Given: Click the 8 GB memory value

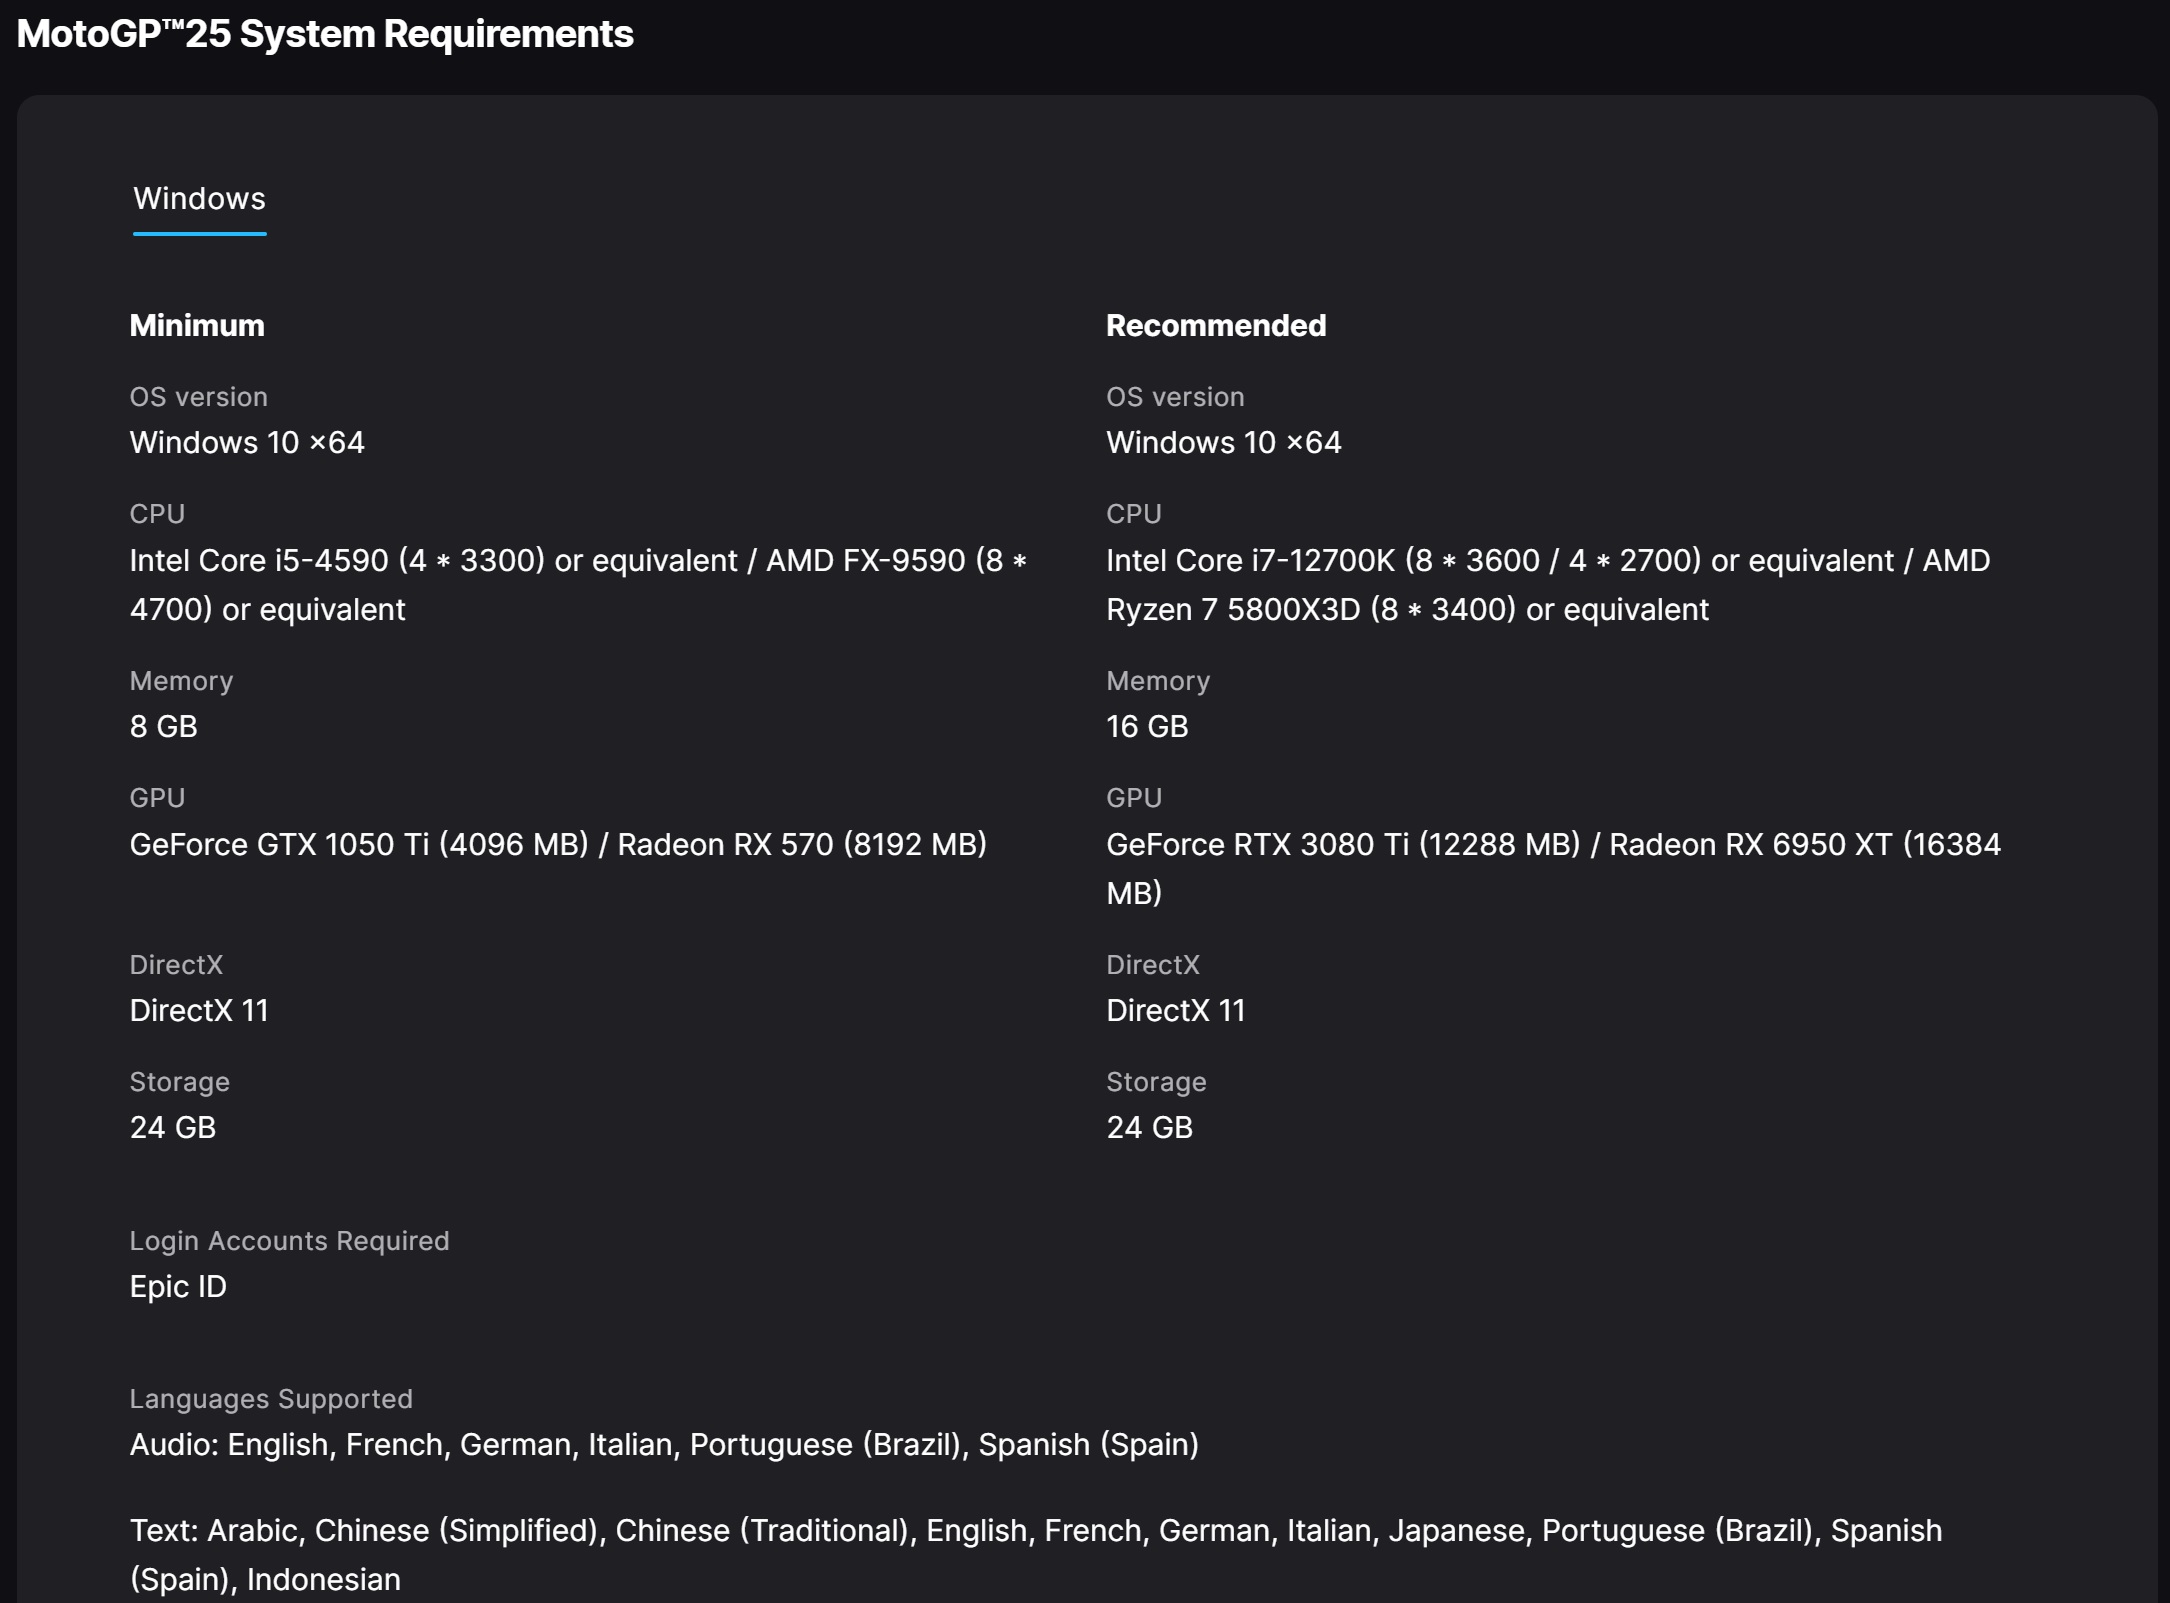Looking at the screenshot, I should pos(164,726).
